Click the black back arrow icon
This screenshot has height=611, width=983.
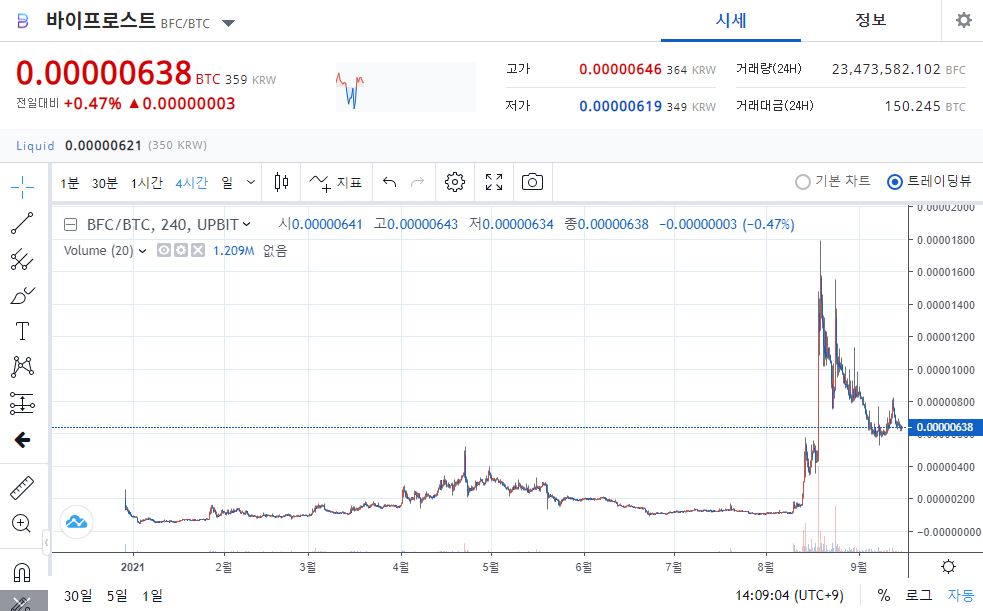[x=23, y=440]
